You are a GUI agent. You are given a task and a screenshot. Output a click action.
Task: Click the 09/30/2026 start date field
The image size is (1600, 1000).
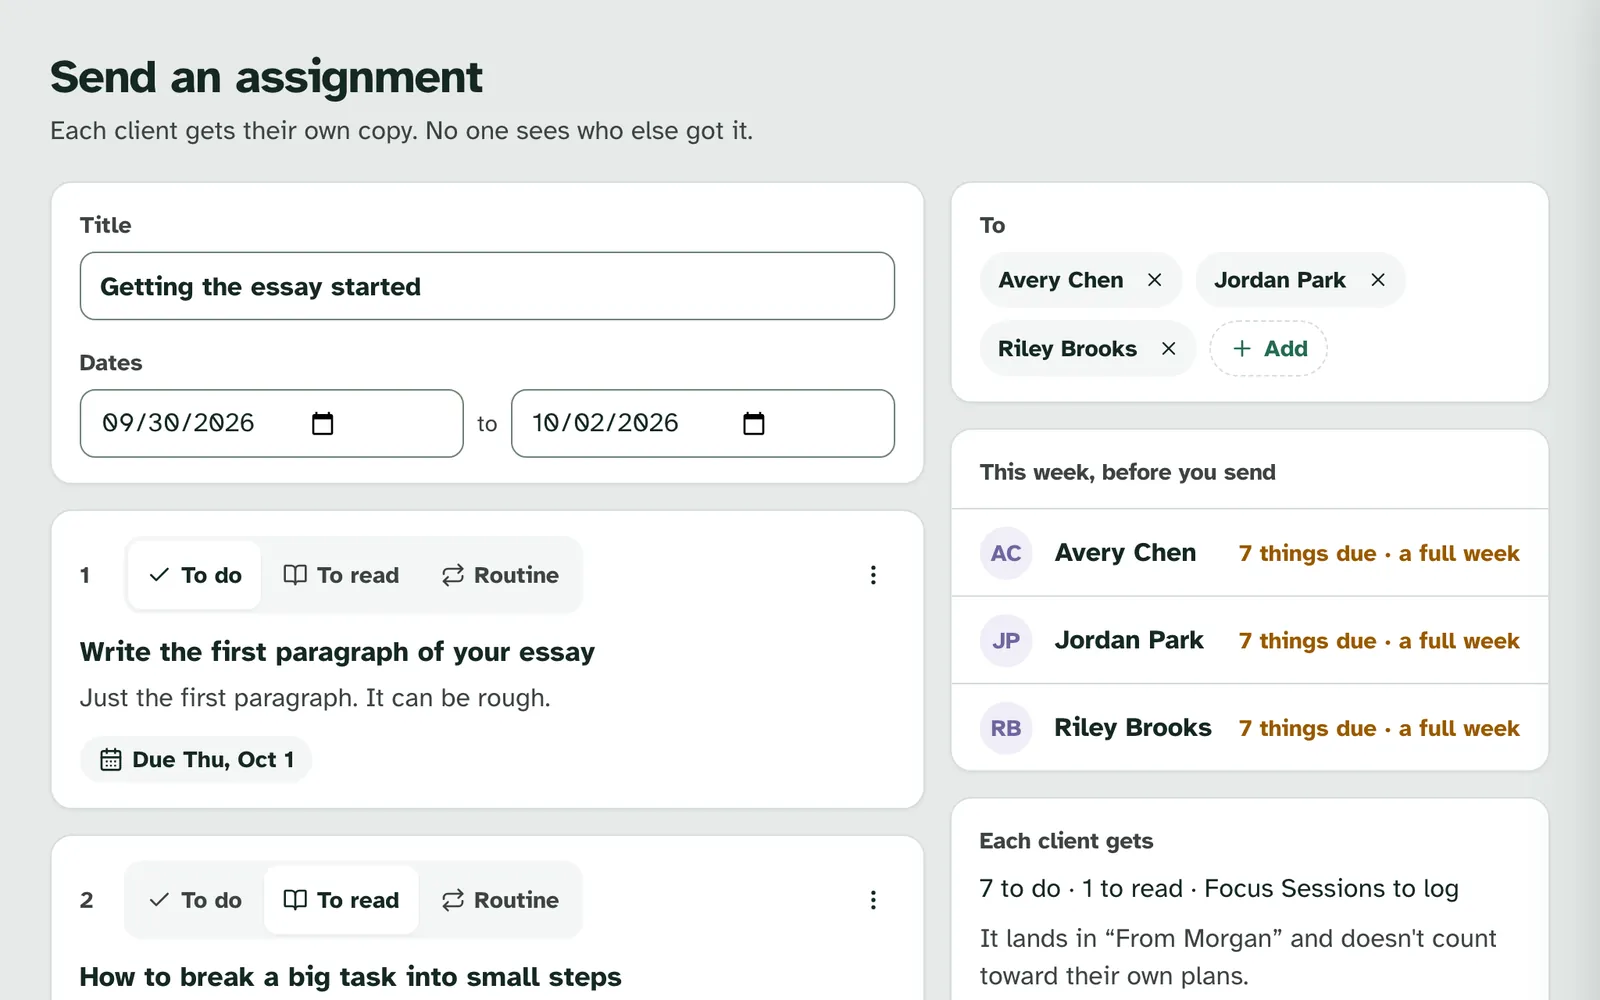(272, 424)
